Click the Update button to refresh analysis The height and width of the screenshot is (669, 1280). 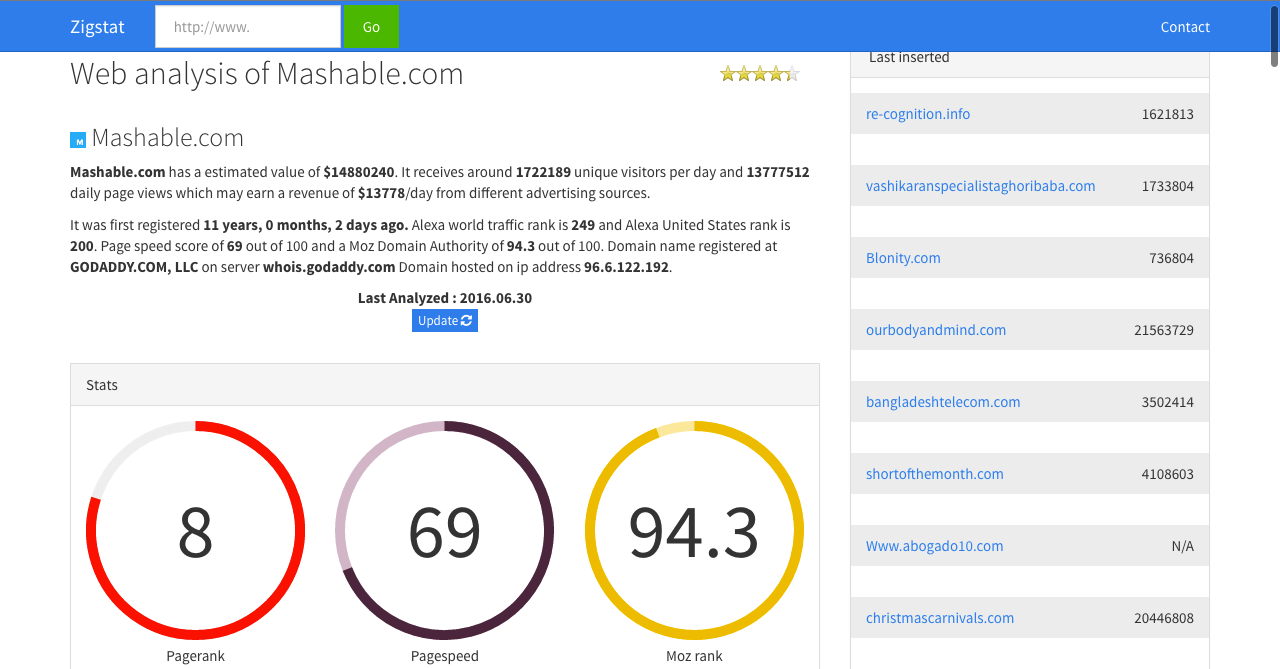(x=444, y=320)
